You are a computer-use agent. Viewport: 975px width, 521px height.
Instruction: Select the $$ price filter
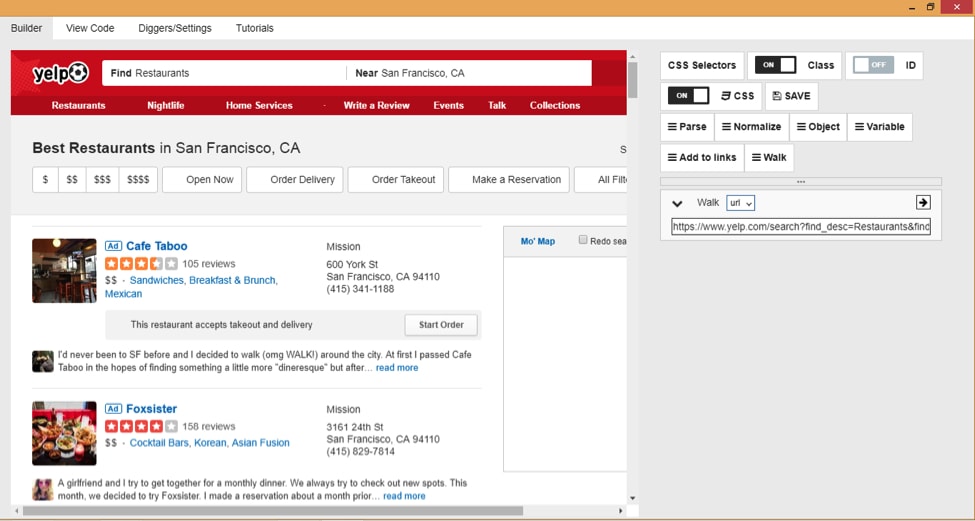pyautogui.click(x=72, y=180)
